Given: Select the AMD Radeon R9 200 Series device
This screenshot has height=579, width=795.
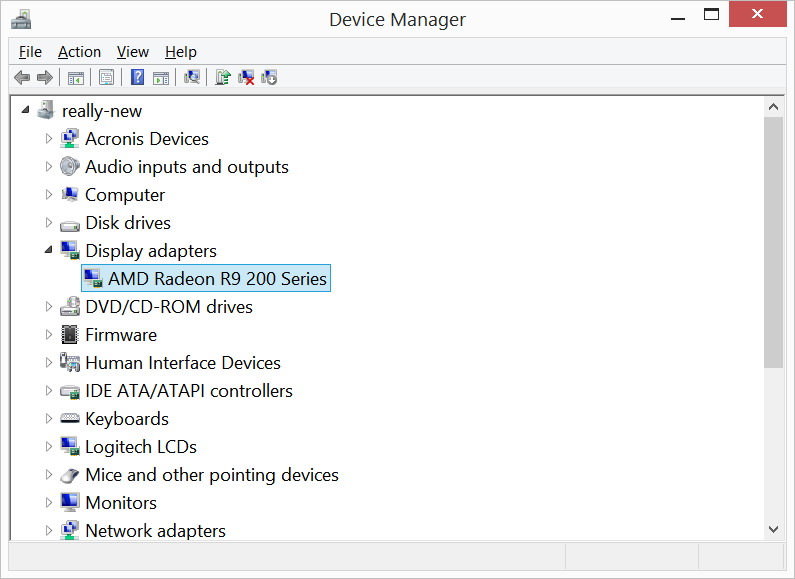Looking at the screenshot, I should [x=217, y=279].
